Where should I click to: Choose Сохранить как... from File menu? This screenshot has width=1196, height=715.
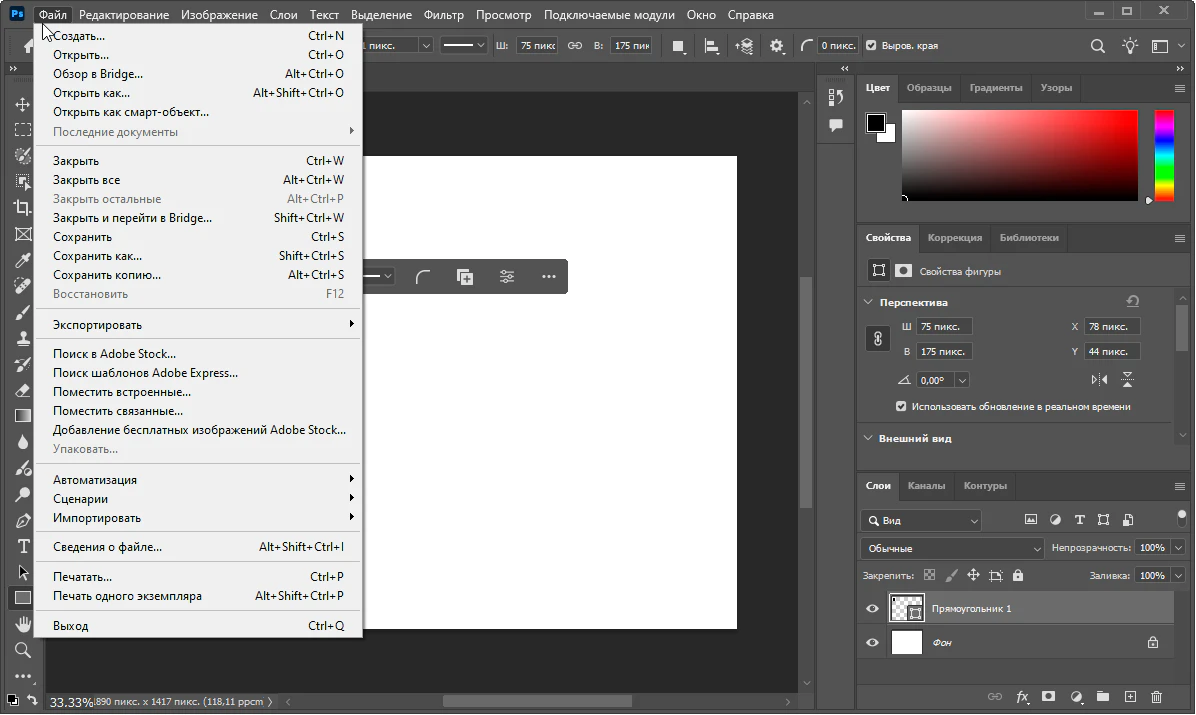click(98, 256)
